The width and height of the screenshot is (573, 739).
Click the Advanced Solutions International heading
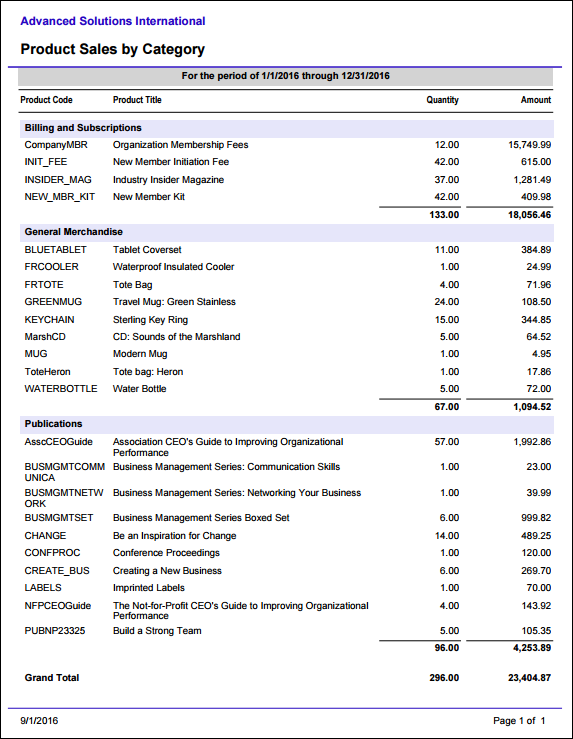pos(113,21)
